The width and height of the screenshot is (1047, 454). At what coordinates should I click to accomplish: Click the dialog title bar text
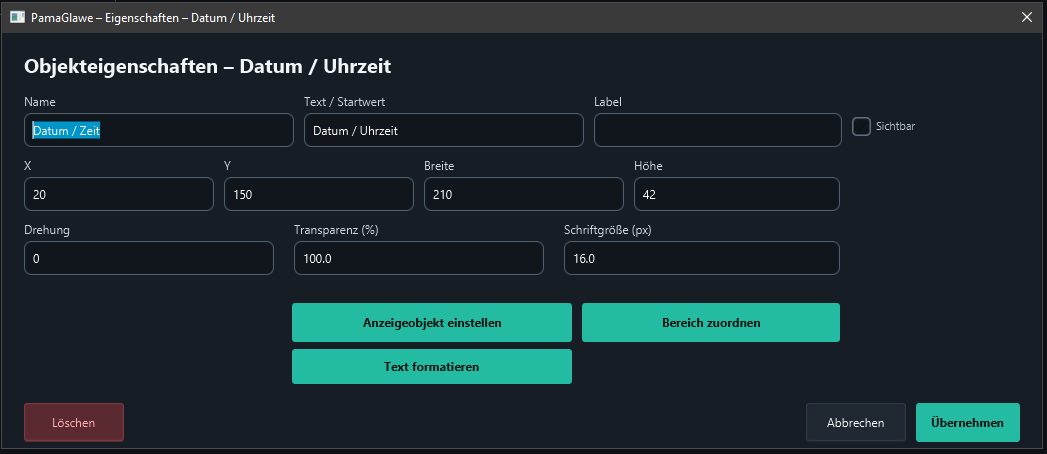point(153,18)
